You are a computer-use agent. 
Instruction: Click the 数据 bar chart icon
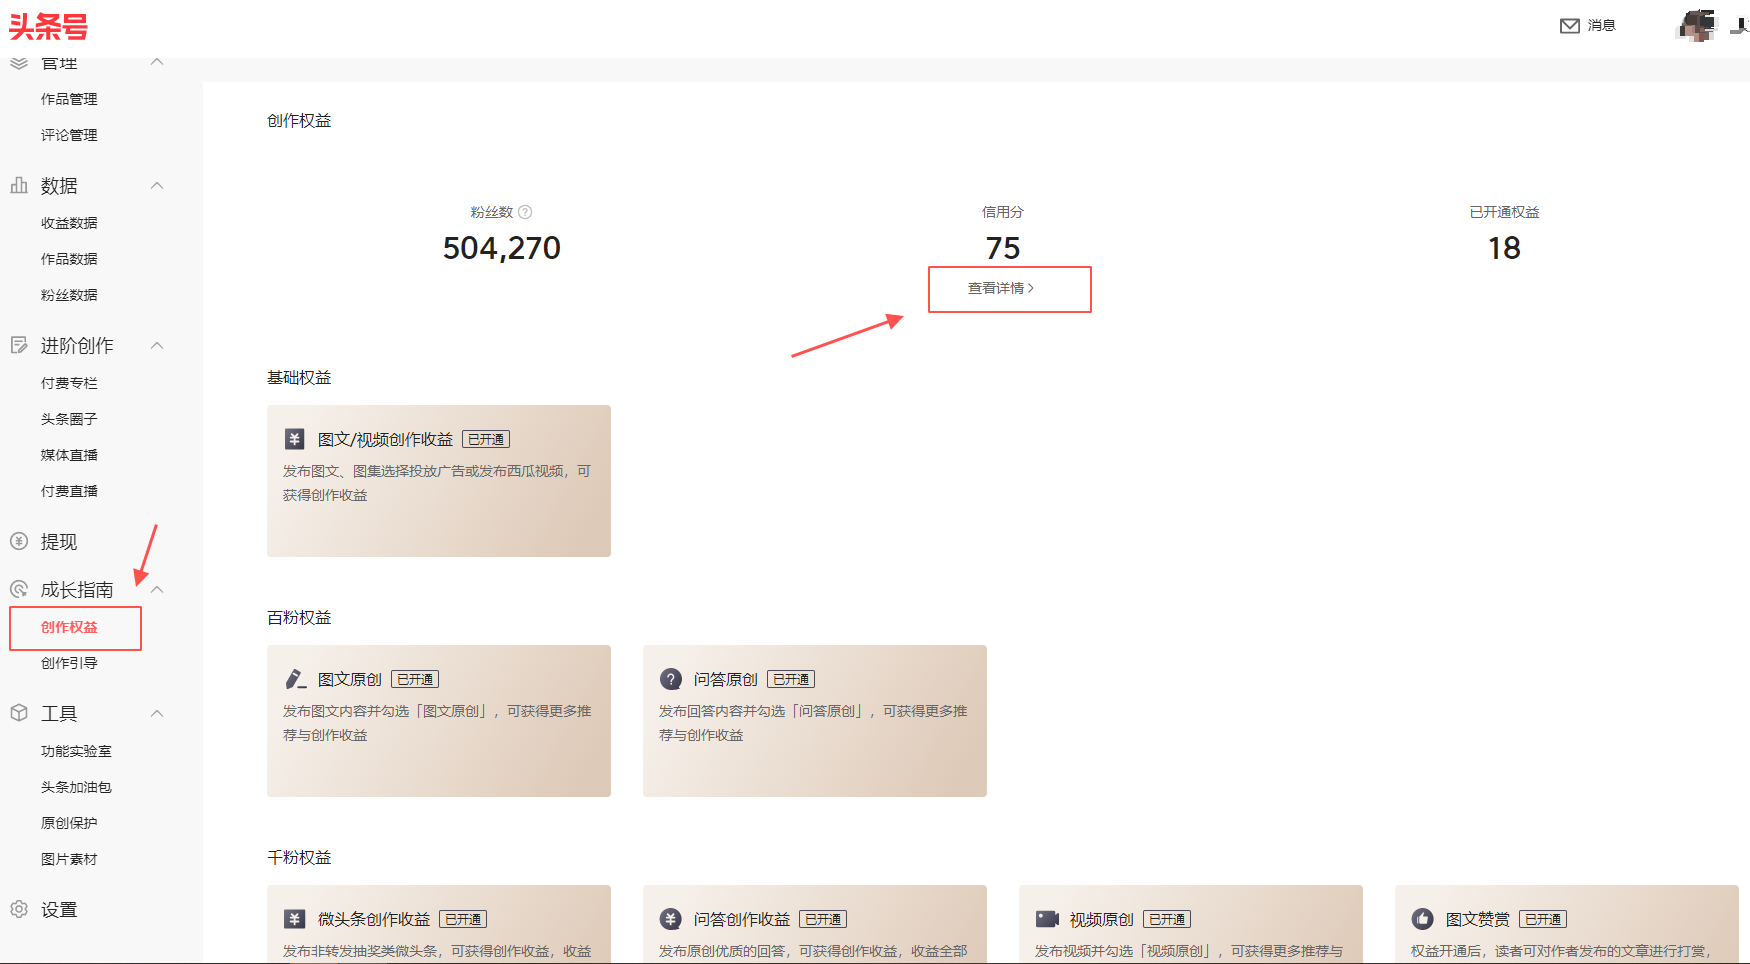point(19,185)
